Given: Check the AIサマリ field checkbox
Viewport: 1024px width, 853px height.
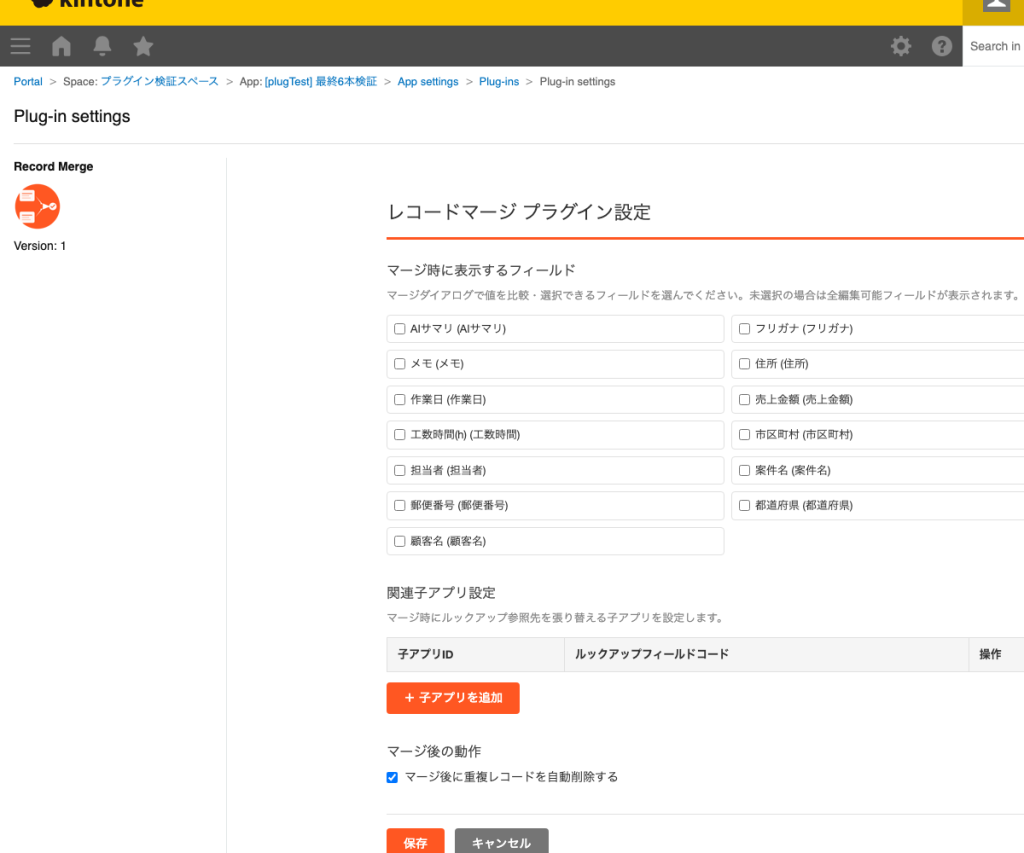Looking at the screenshot, I should tap(398, 328).
